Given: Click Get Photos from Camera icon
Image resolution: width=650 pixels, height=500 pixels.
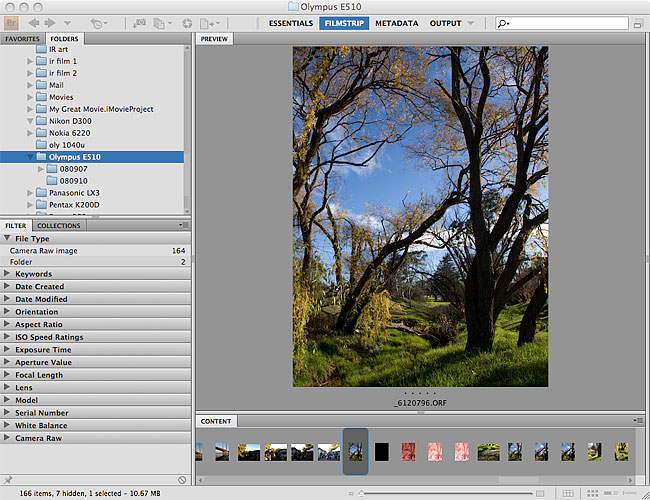Looking at the screenshot, I should [138, 22].
